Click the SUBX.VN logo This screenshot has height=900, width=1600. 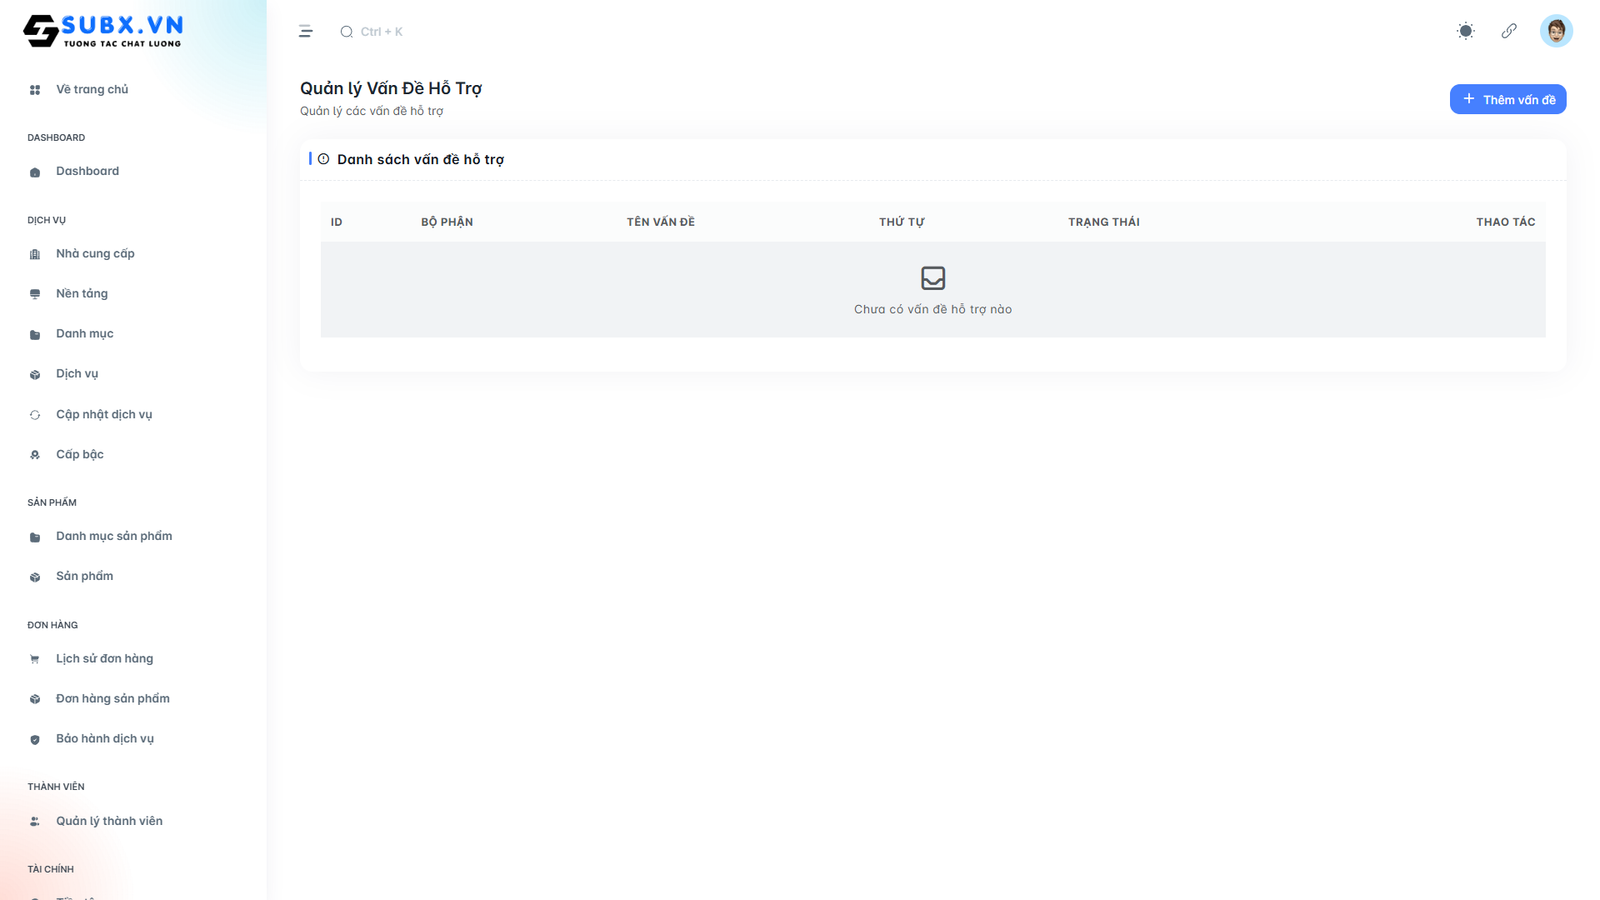coord(103,31)
